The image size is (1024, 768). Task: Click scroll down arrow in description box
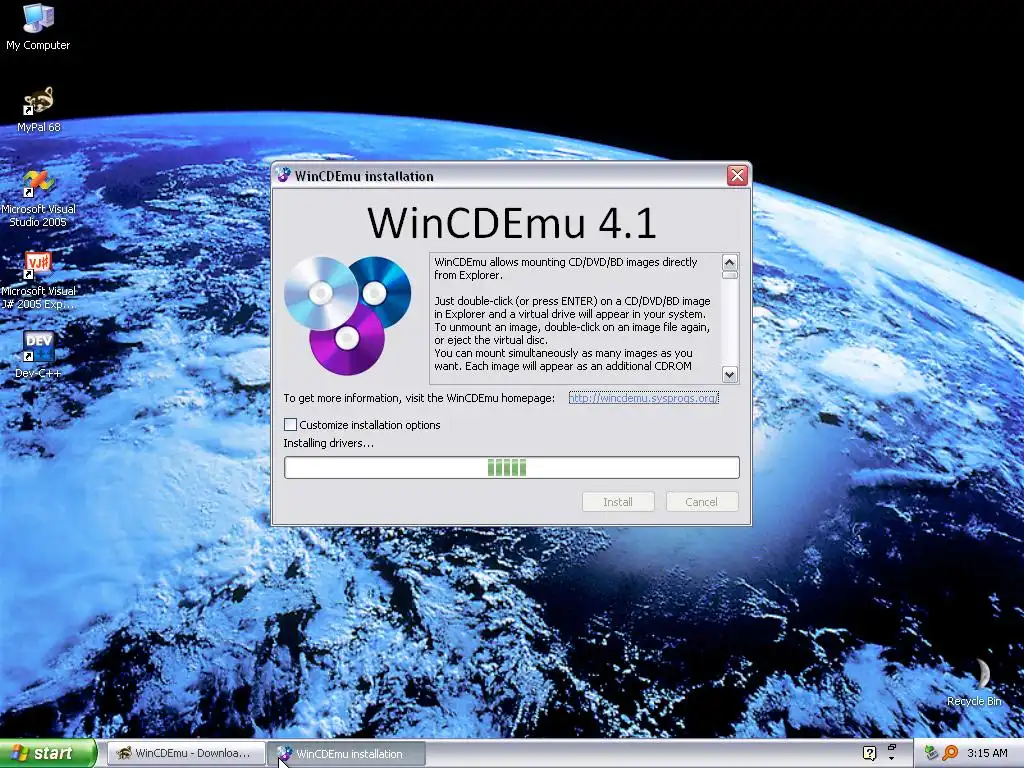(x=729, y=374)
